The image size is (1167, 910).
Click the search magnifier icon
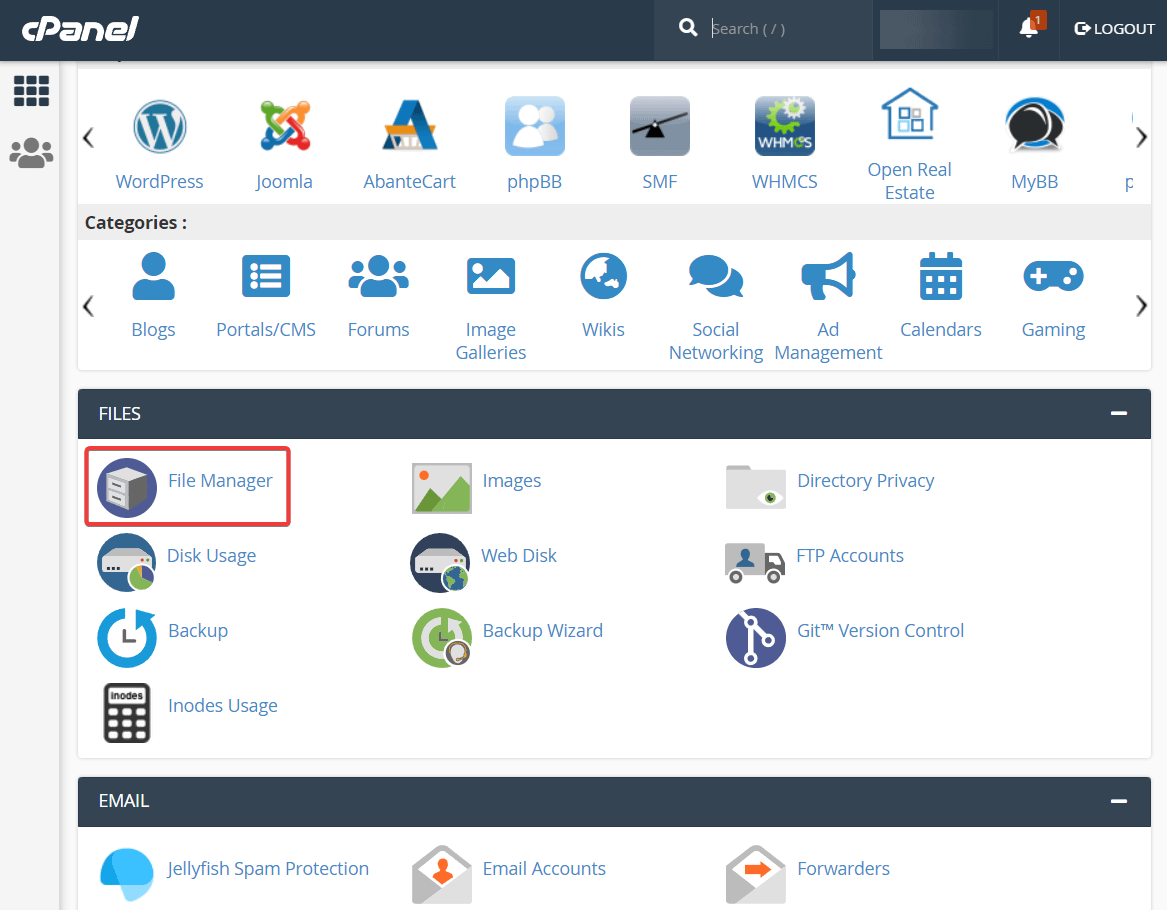coord(688,28)
